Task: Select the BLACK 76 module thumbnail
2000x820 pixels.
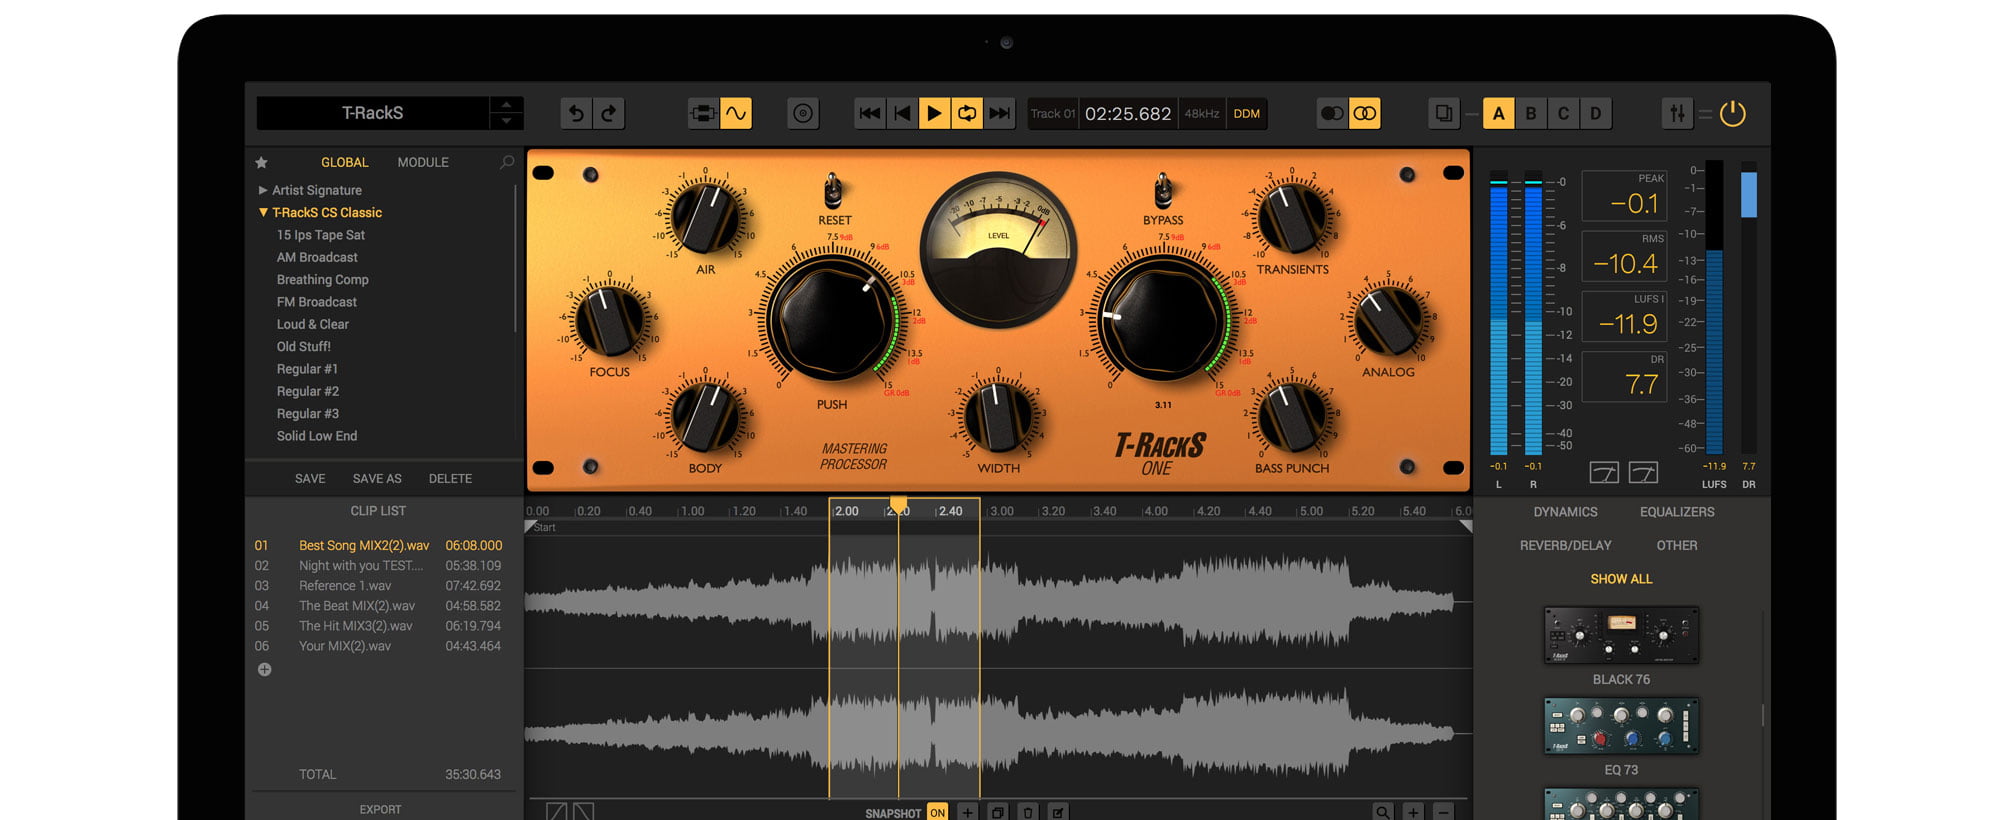Action: 1621,635
